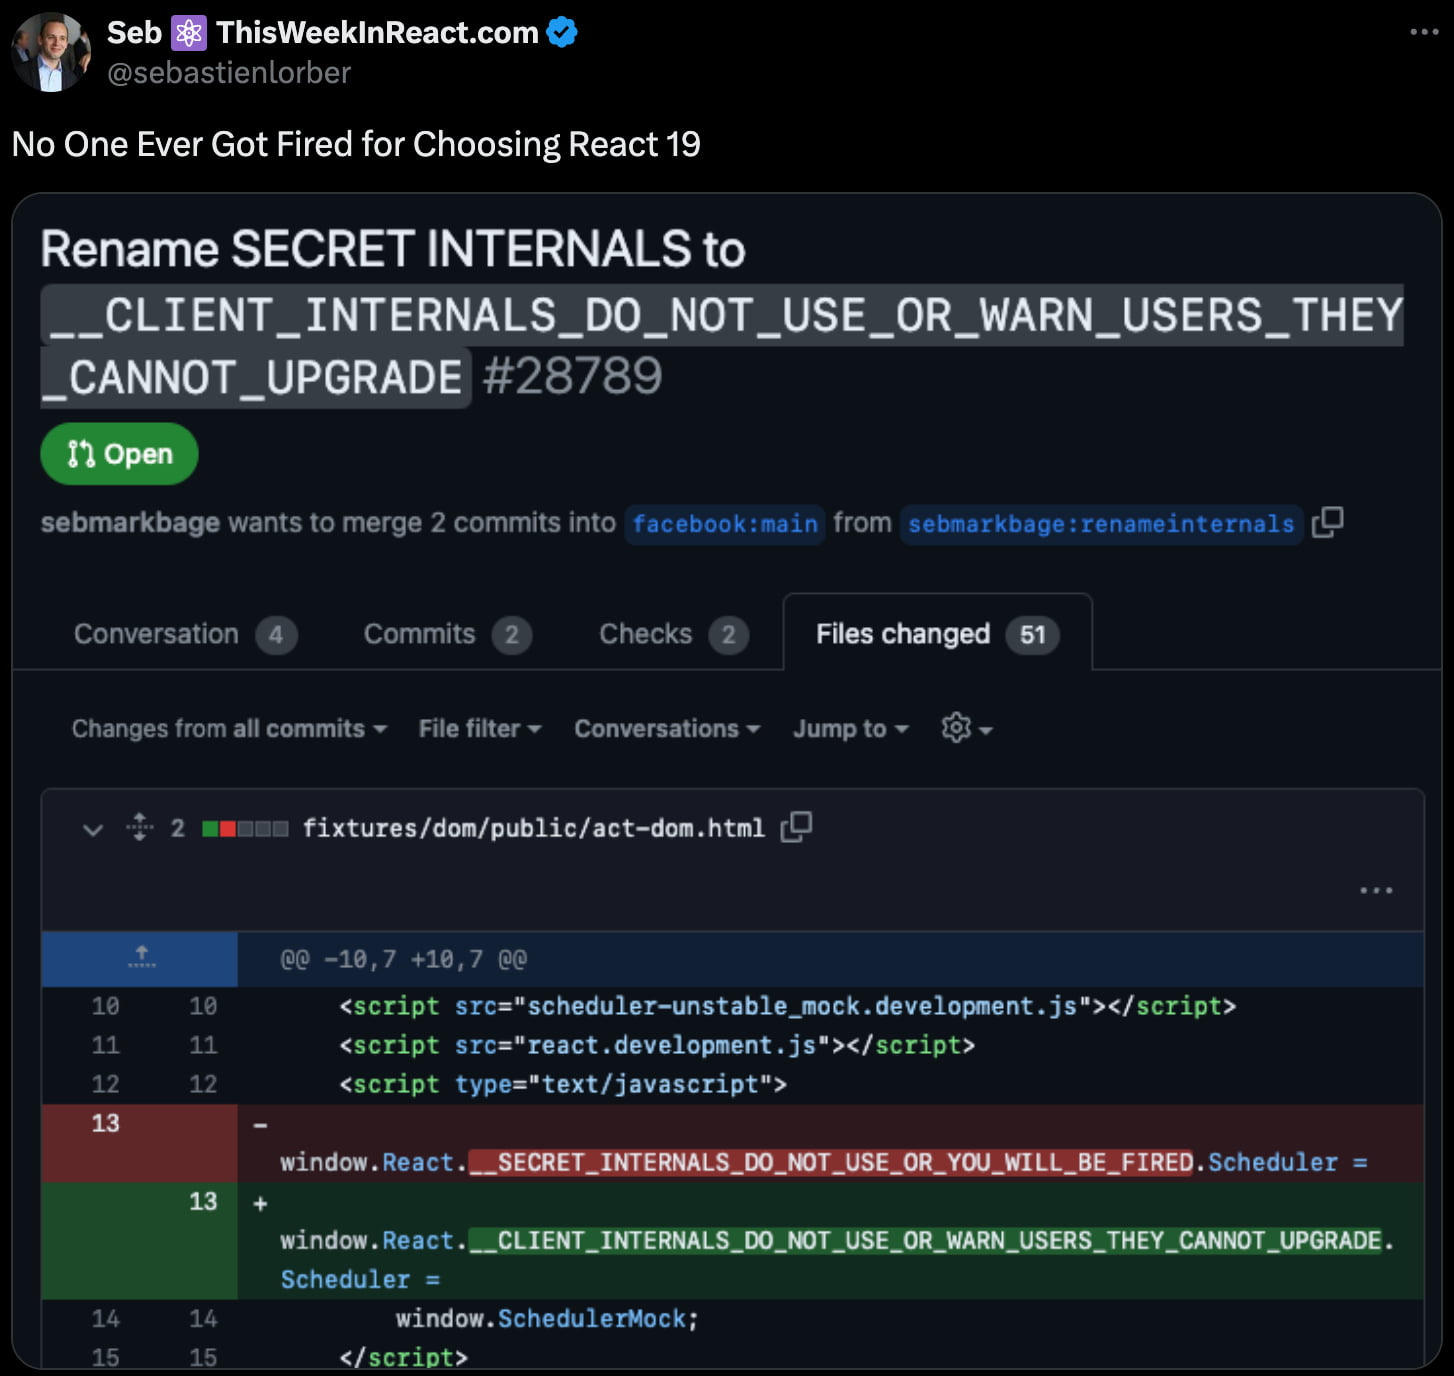Screen dimensions: 1454x1376
Task: Open the tweet's three-dot more menu
Action: click(x=1424, y=32)
